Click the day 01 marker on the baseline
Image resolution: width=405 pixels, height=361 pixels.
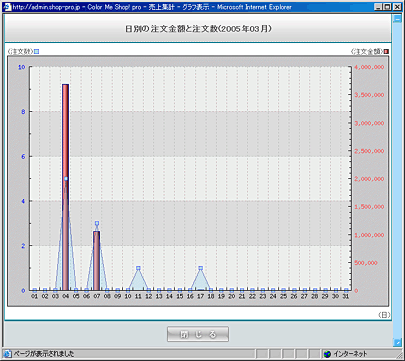click(35, 290)
